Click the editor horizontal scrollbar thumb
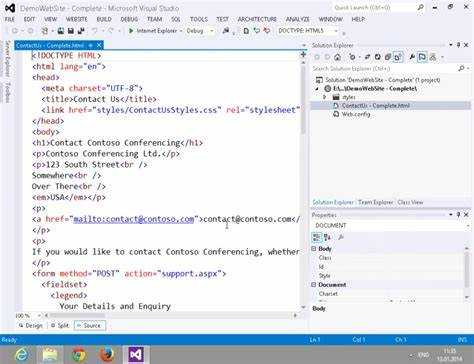 (x=78, y=315)
